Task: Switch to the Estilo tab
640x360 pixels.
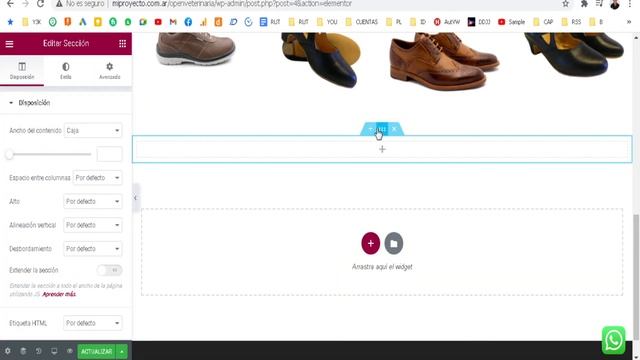Action: click(66, 71)
